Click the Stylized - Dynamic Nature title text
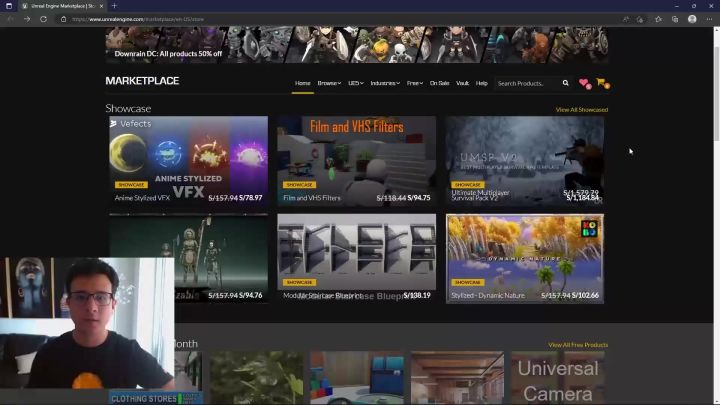 (x=488, y=295)
